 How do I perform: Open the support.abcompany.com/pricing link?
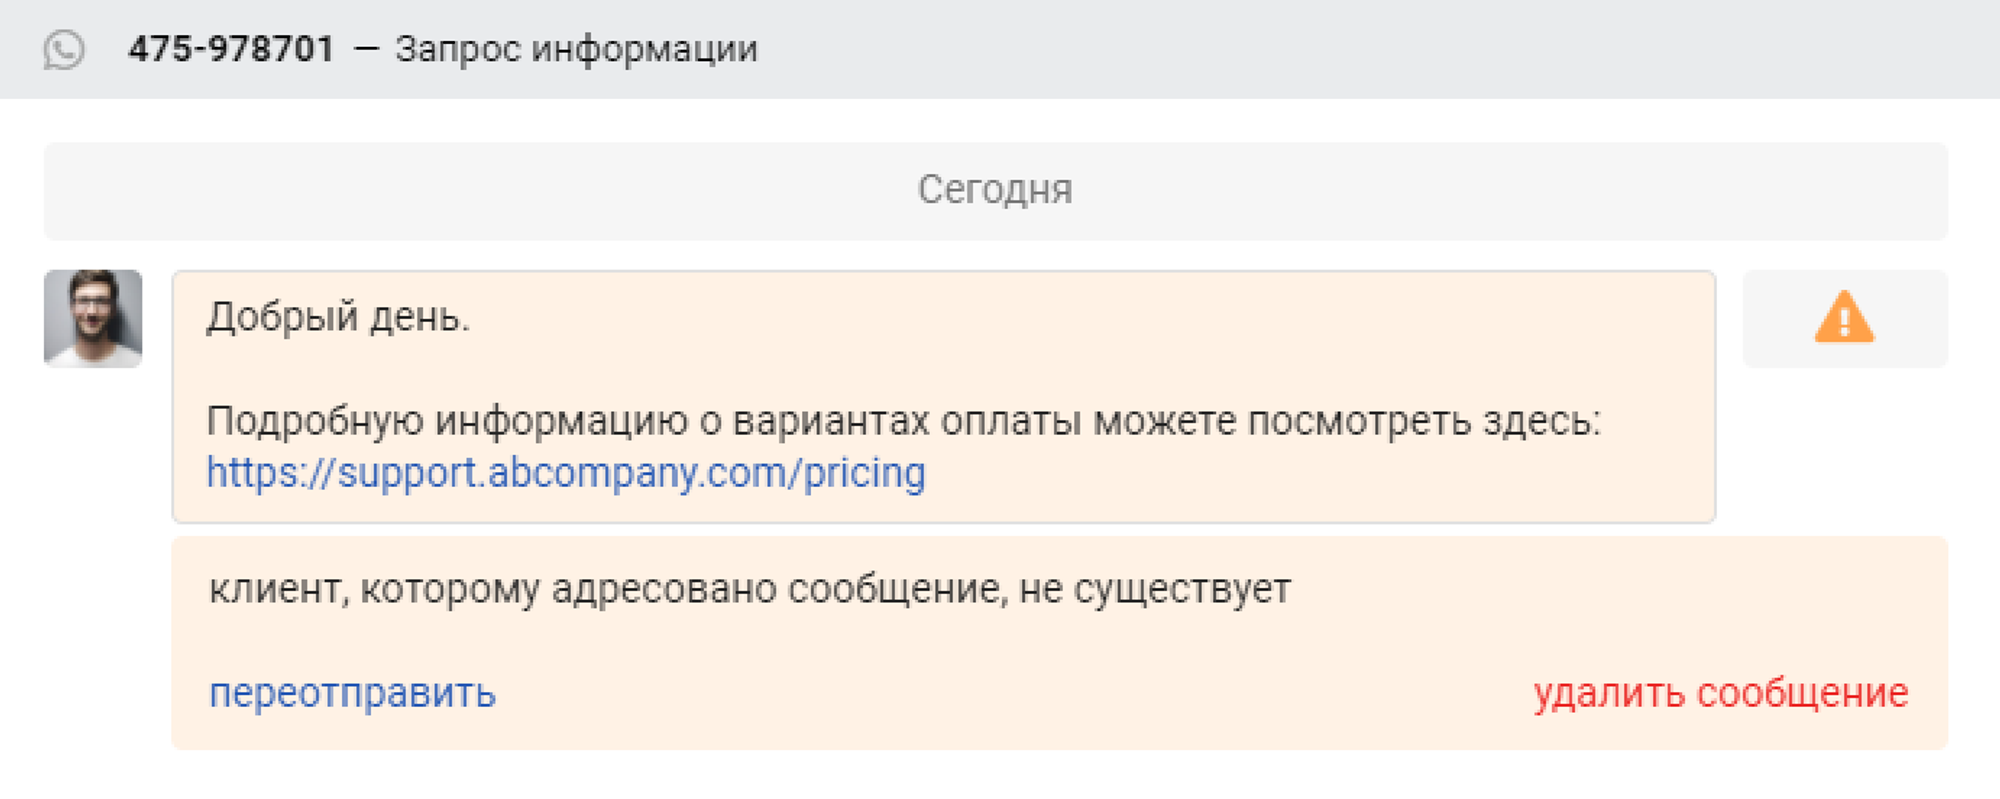tap(566, 473)
